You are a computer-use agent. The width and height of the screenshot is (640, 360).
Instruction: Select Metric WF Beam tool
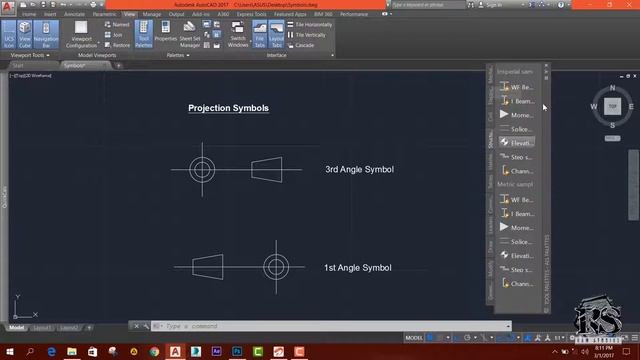pos(517,200)
